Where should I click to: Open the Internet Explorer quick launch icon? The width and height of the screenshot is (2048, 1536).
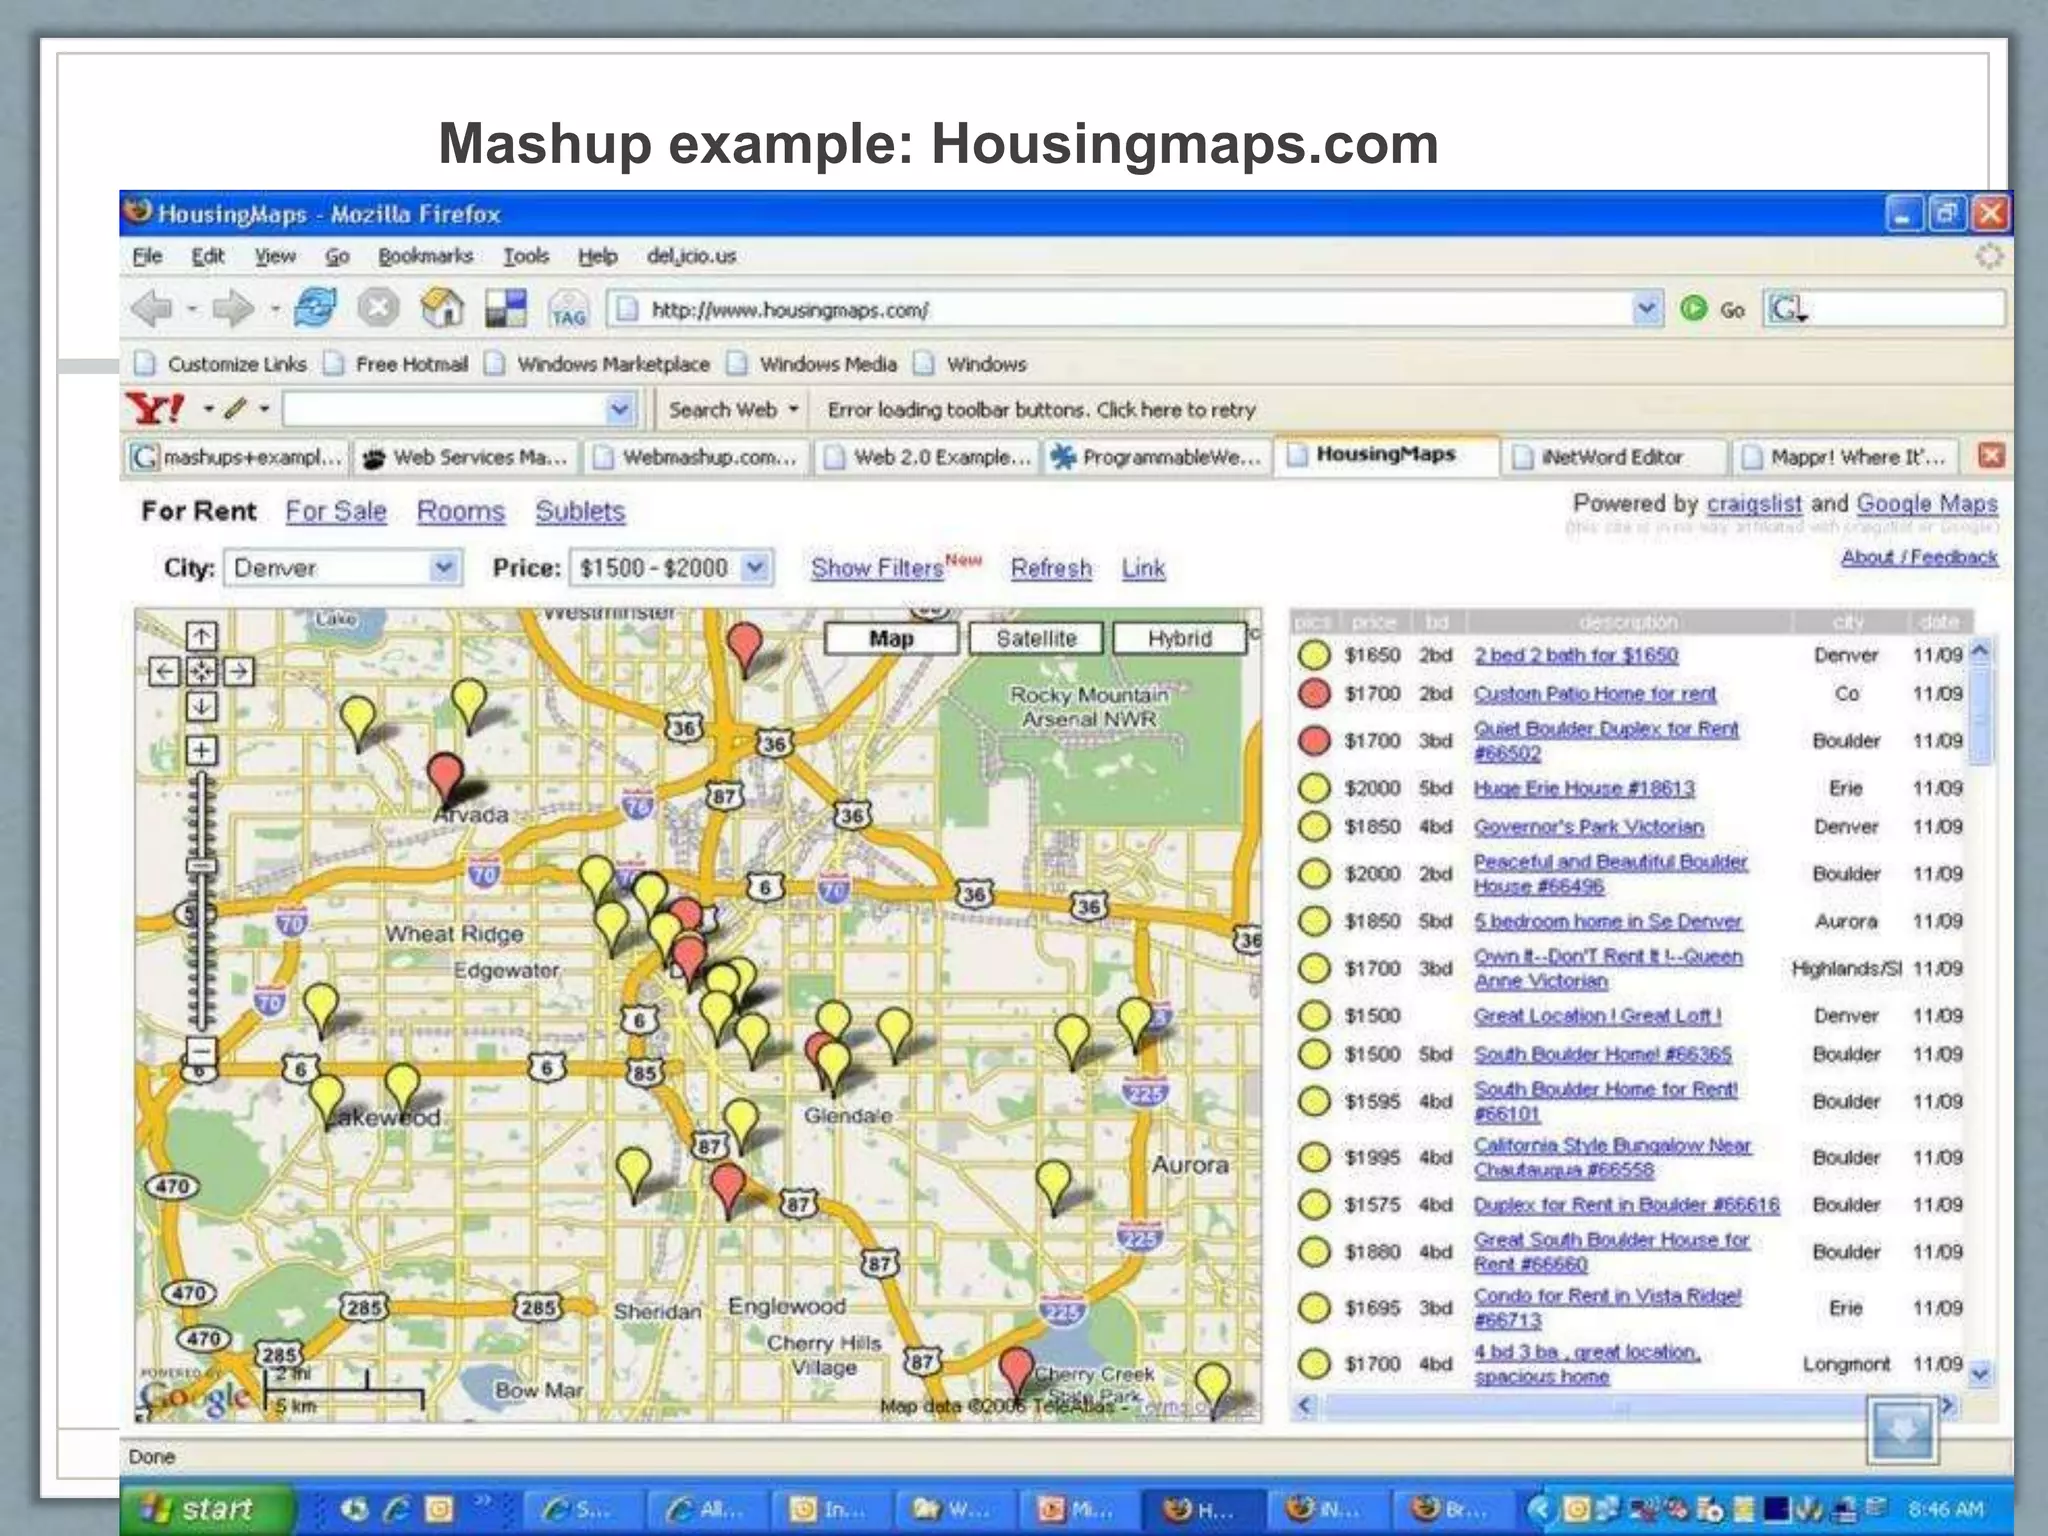[x=397, y=1509]
